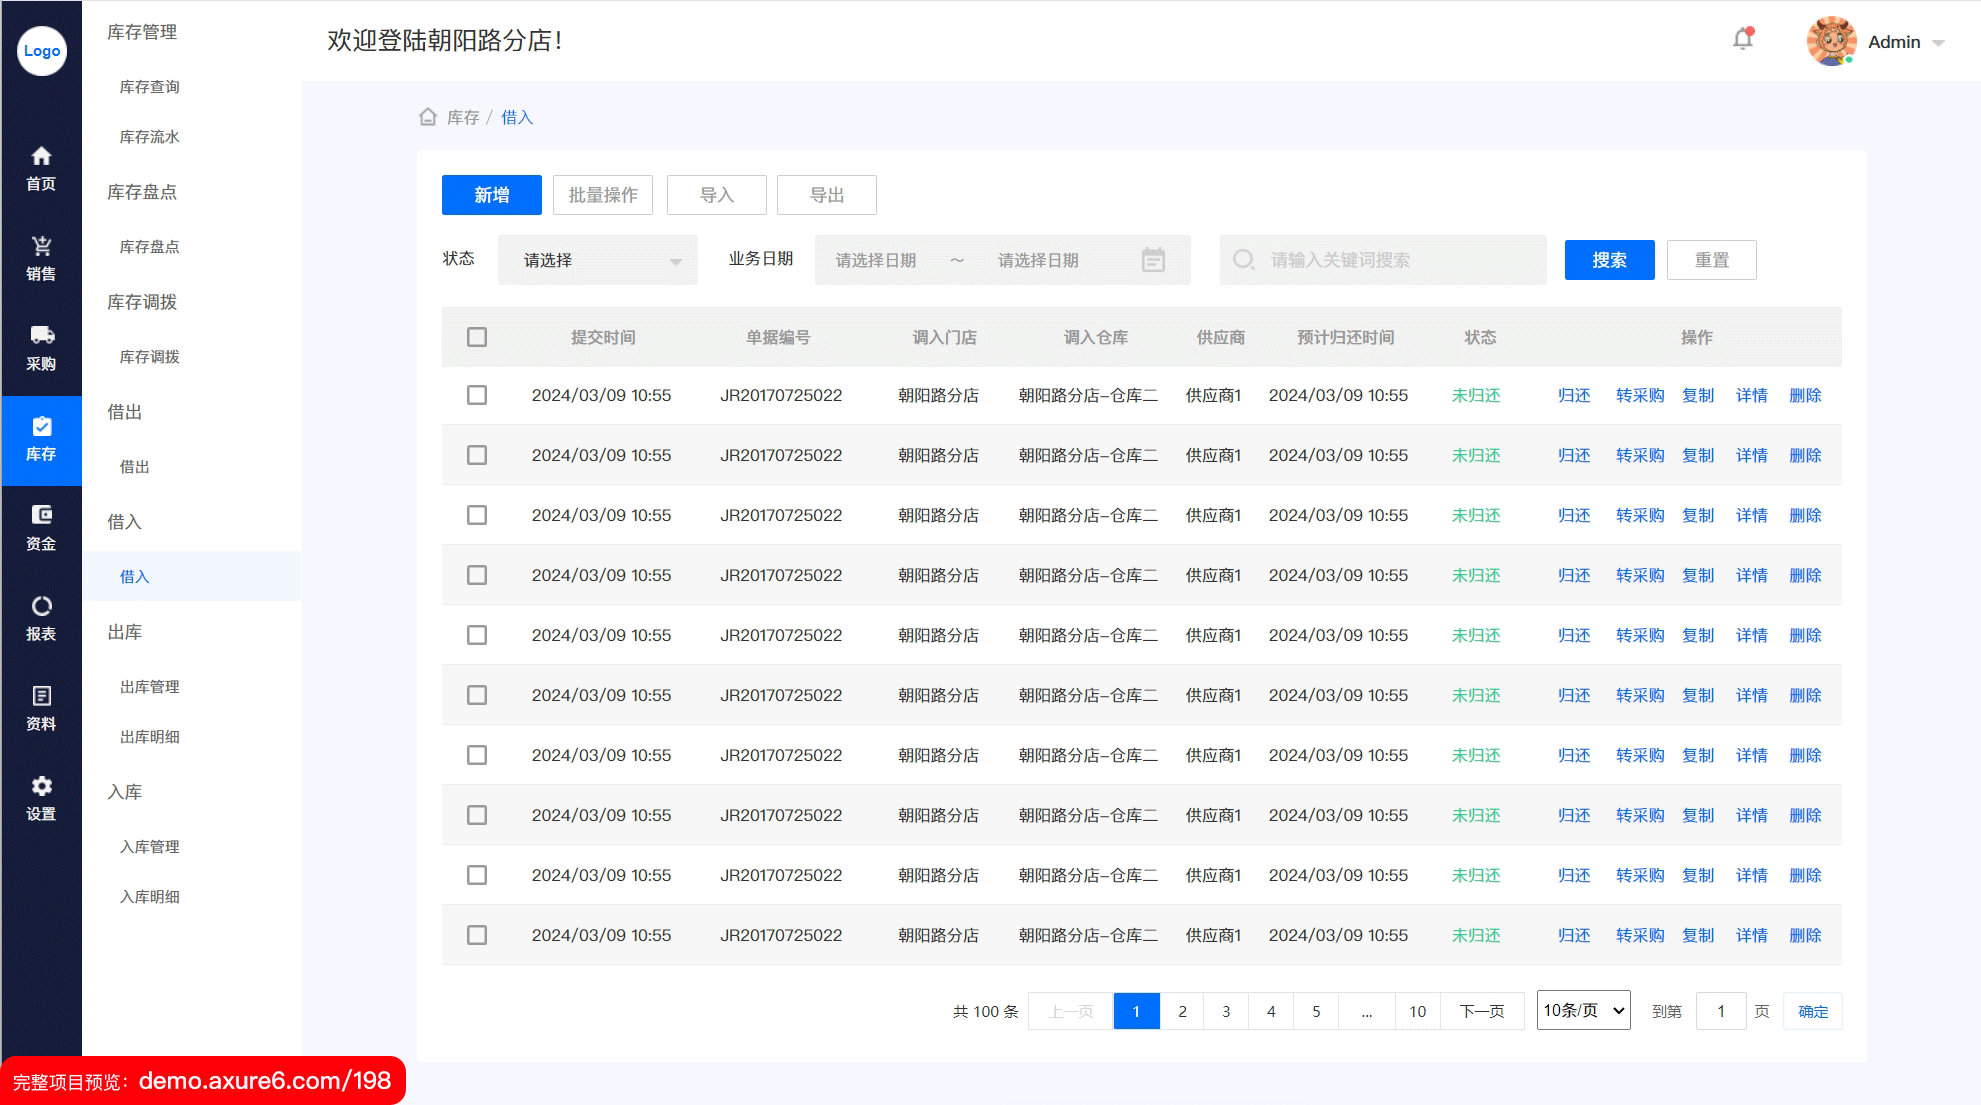Go to the 首页 home icon
The image size is (1981, 1105).
tap(41, 156)
